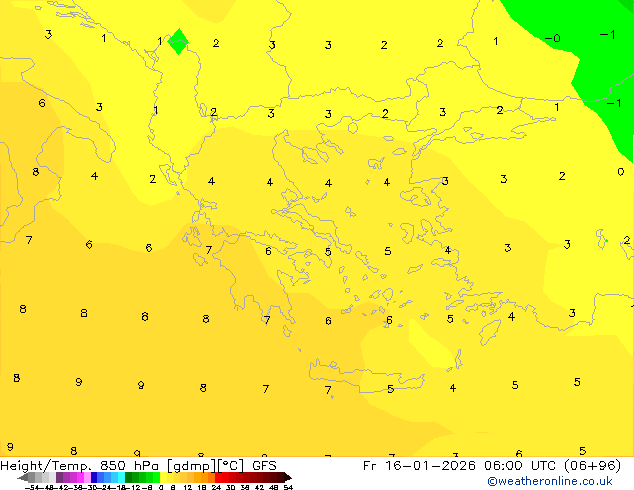Click the dark blue legend segment above -30
This screenshot has width=634, height=490.
(94, 478)
